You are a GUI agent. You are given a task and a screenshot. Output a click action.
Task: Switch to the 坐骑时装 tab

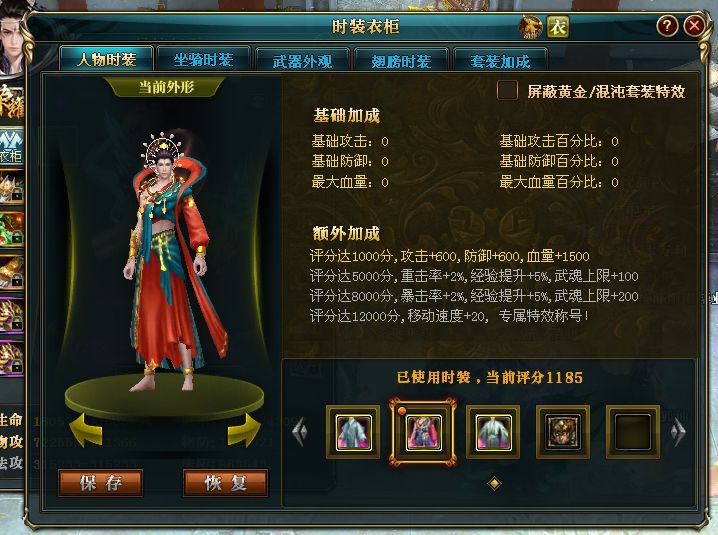(203, 59)
